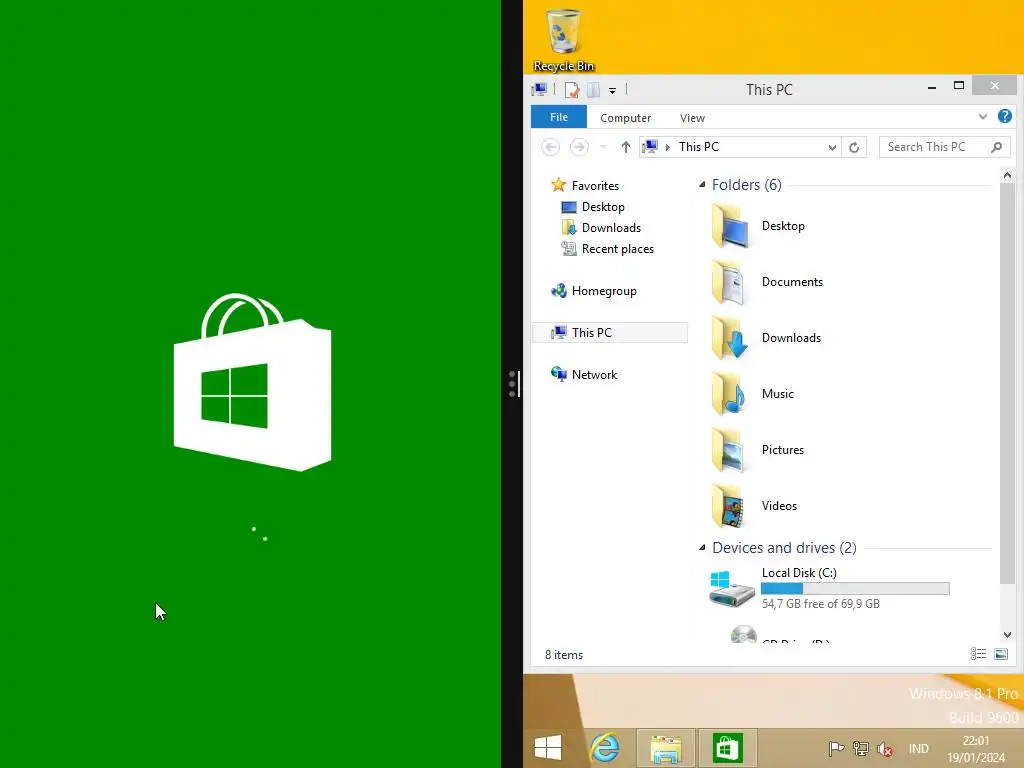Click the '8 items' status text
The width and height of the screenshot is (1024, 768).
564,654
